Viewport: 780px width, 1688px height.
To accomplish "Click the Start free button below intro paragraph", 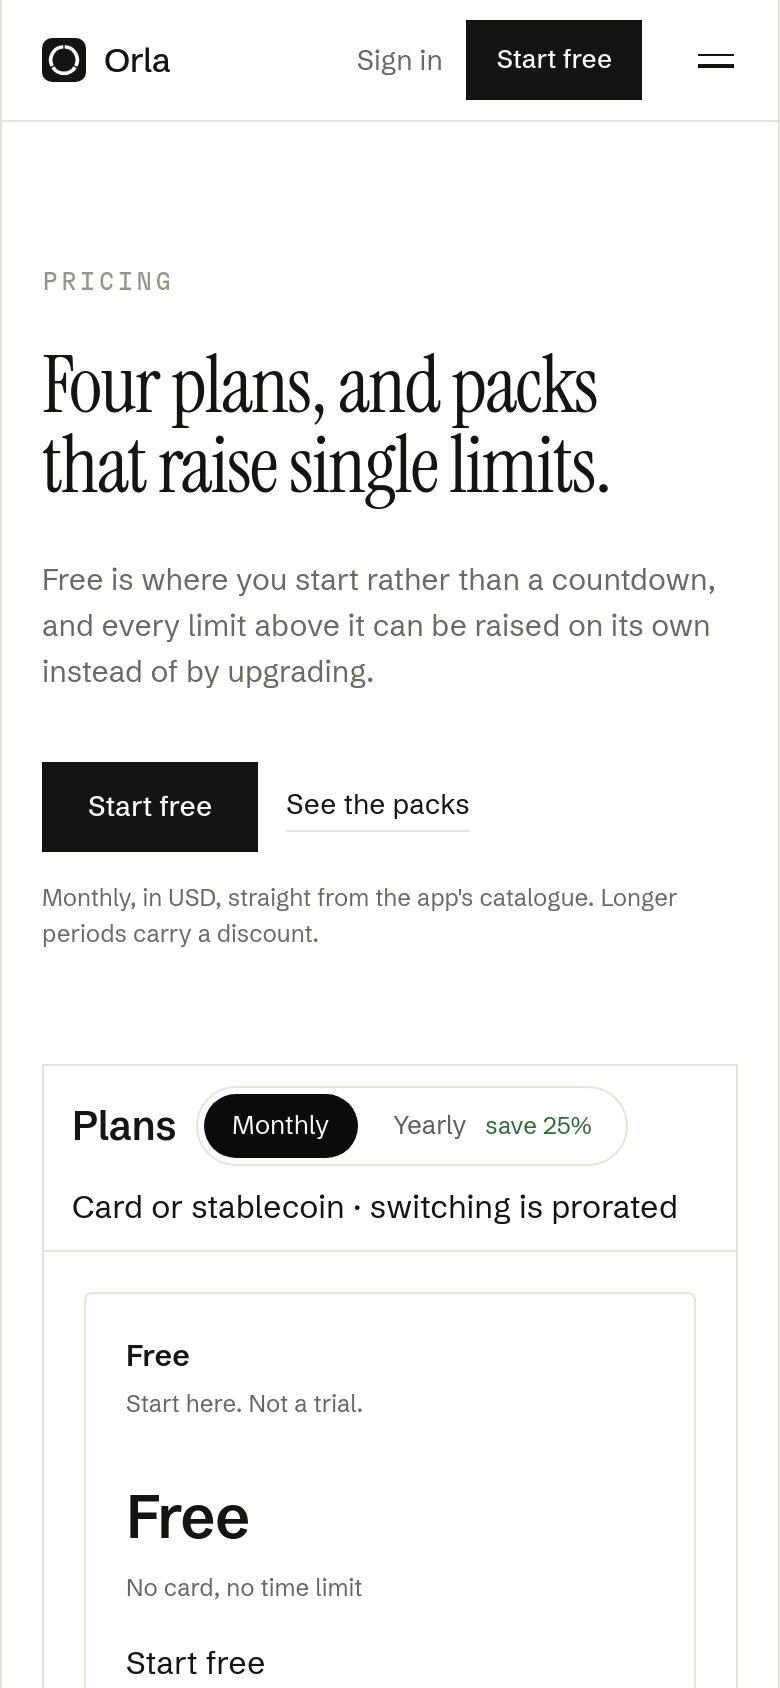I will 150,807.
